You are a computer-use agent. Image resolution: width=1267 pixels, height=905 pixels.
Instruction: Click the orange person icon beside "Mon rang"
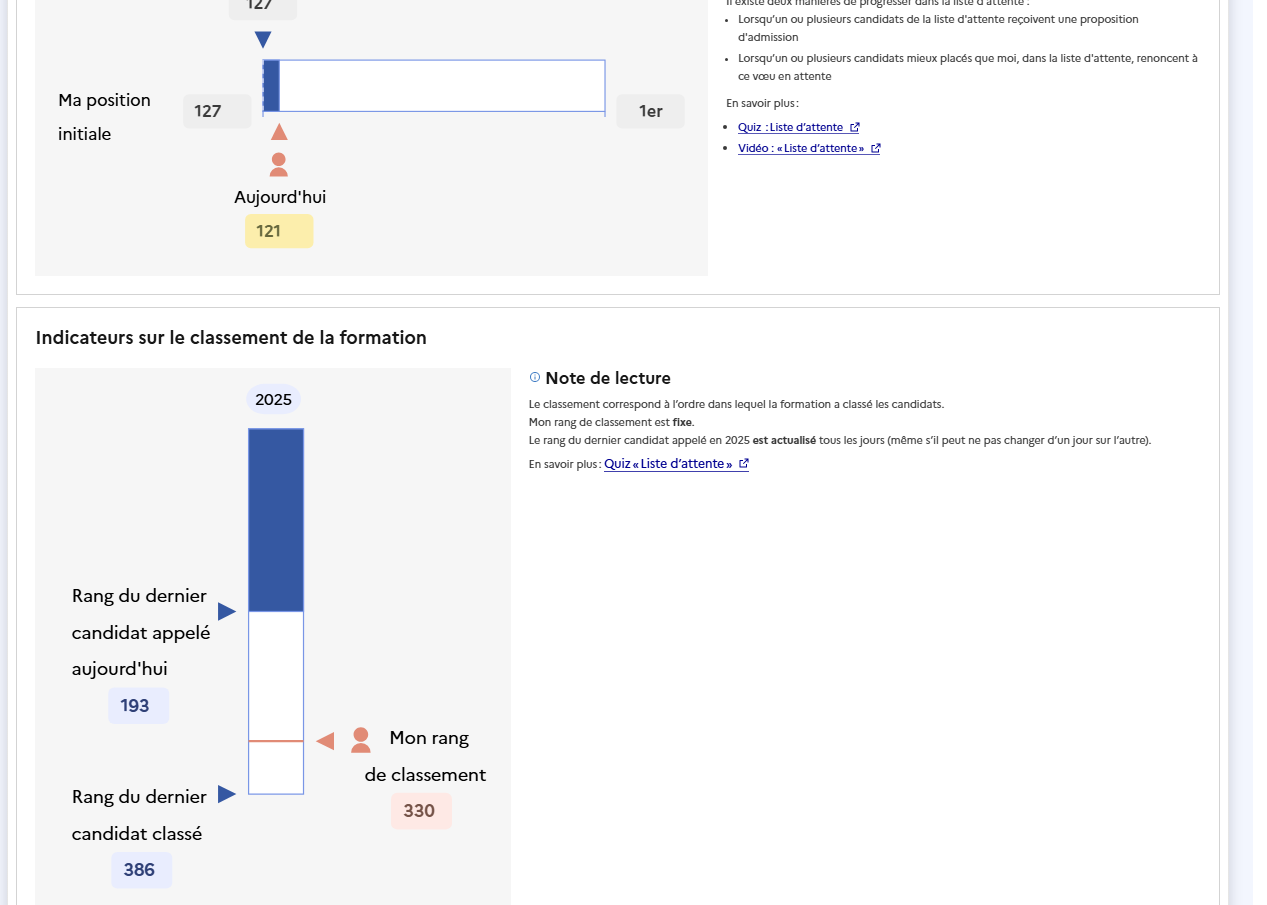click(x=361, y=740)
